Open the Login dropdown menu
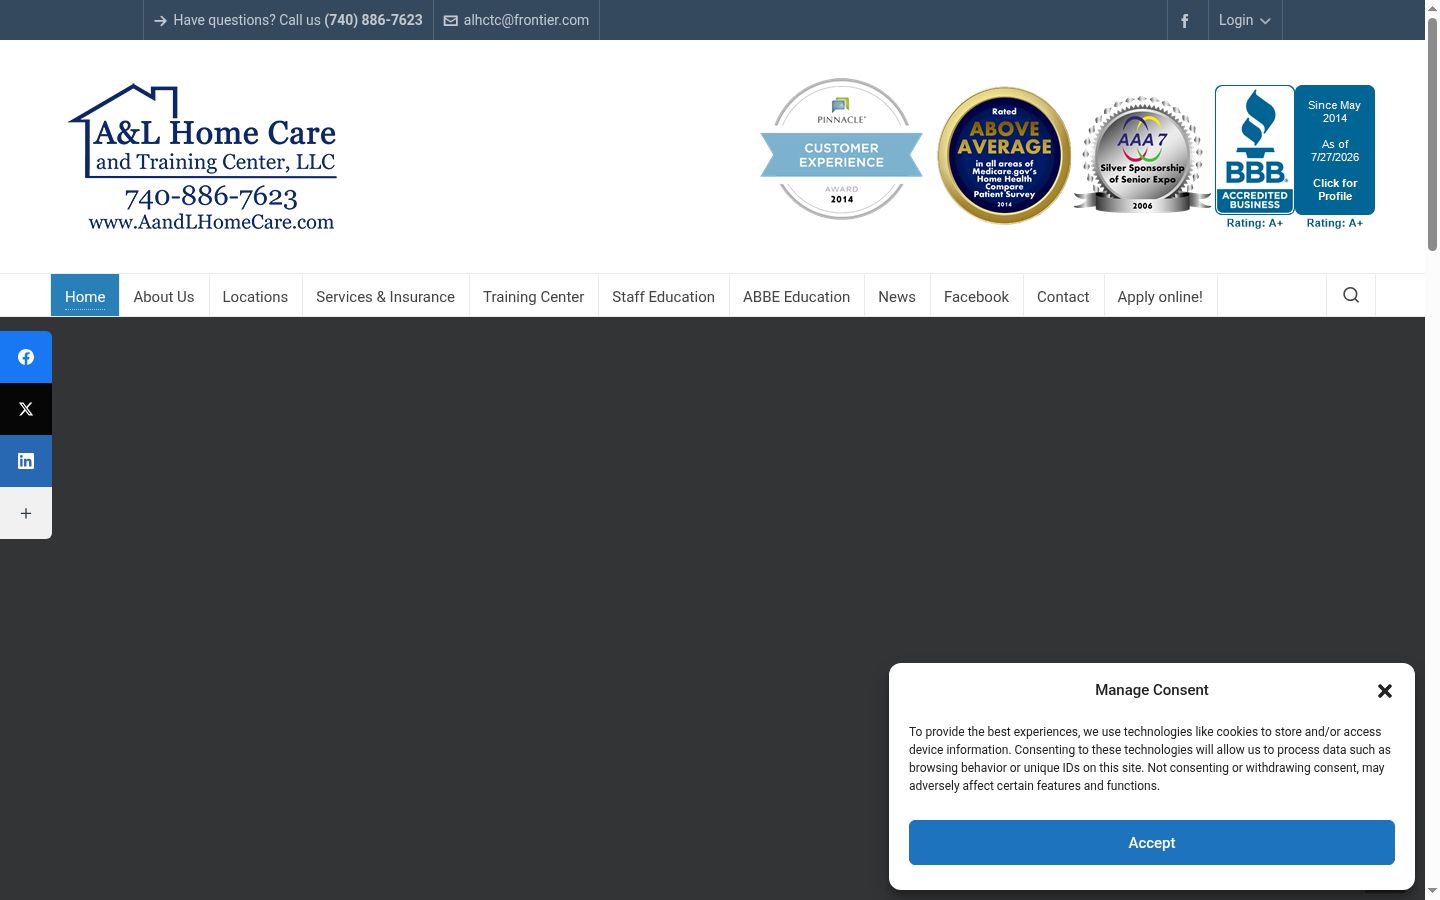 [x=1244, y=20]
